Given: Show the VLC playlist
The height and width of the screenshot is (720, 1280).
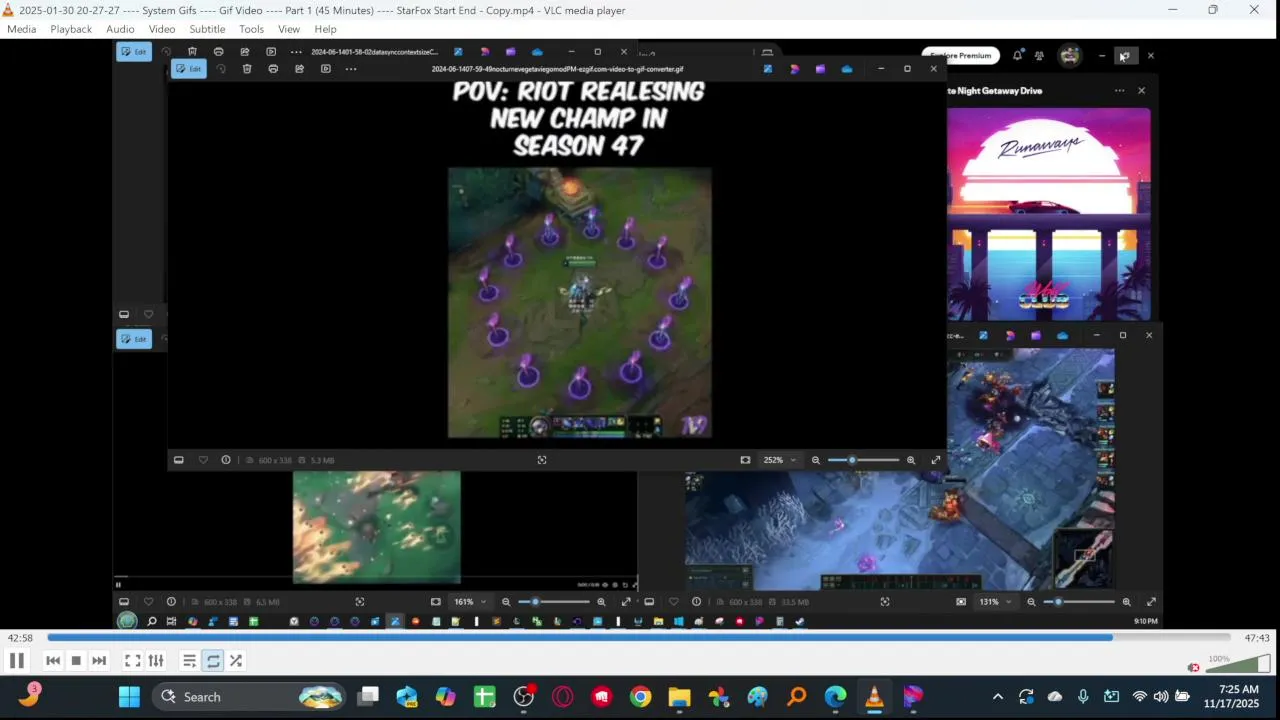Looking at the screenshot, I should 189,660.
